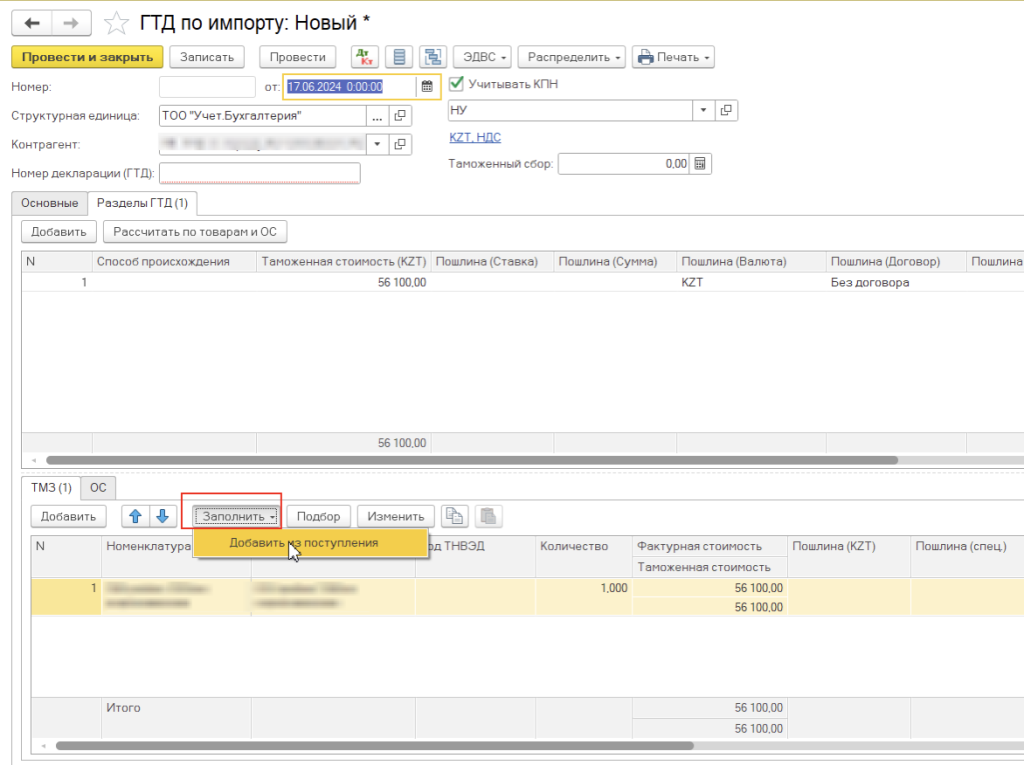Click the Провести и закрыть button
Viewport: 1024px width, 765px height.
86,57
